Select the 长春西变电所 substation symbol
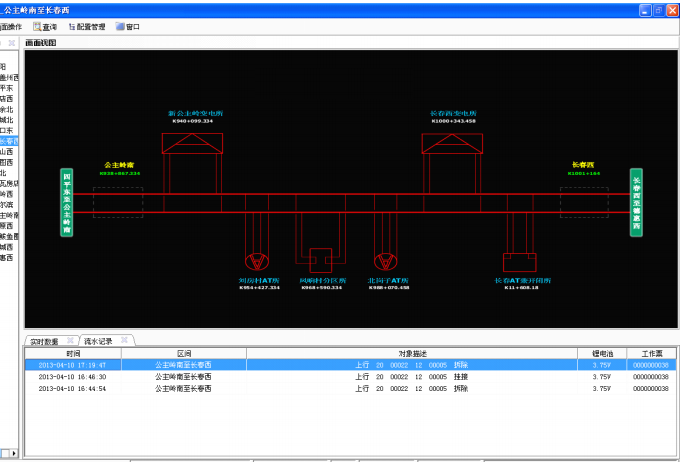 (452, 144)
